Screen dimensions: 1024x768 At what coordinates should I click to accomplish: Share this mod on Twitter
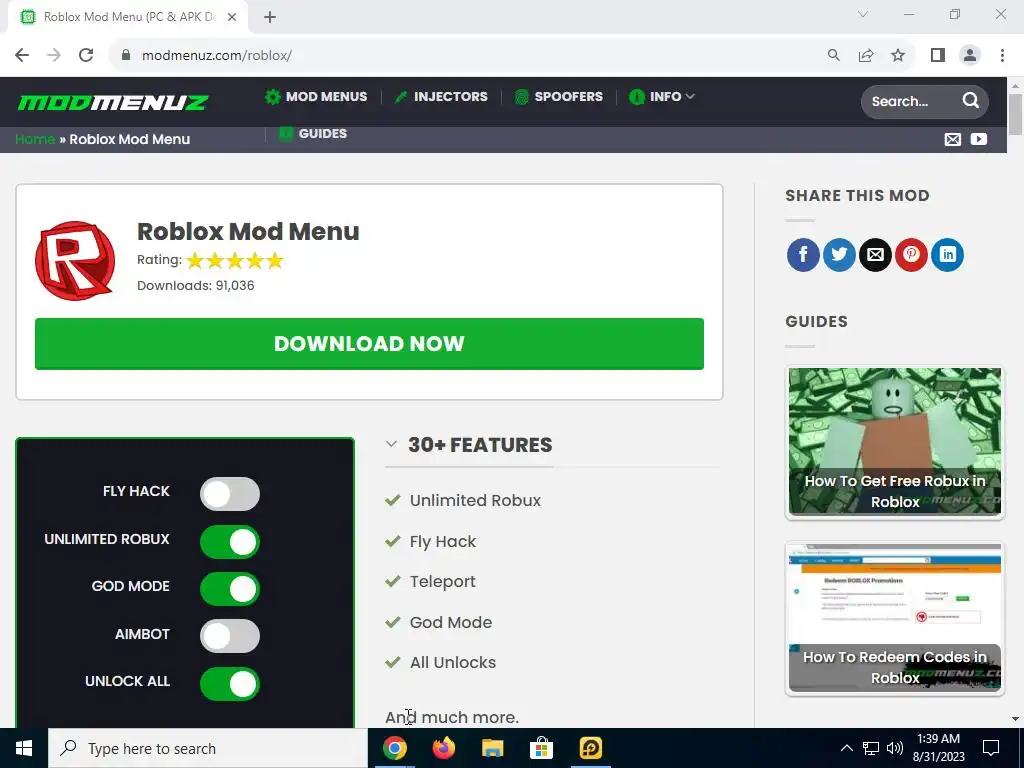coord(839,255)
